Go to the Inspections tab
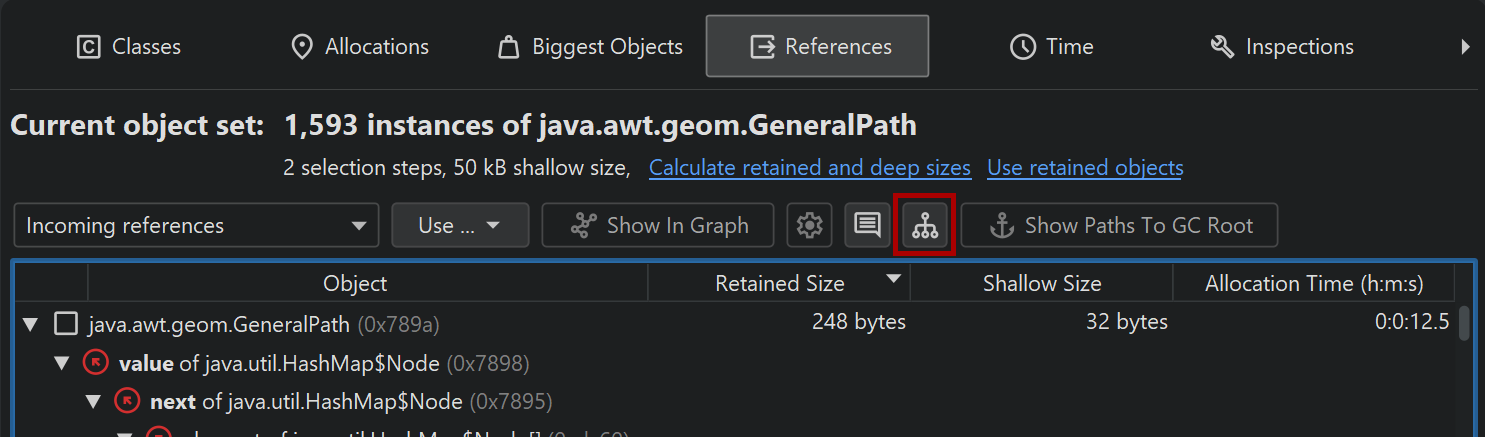This screenshot has width=1485, height=437. point(1281,47)
